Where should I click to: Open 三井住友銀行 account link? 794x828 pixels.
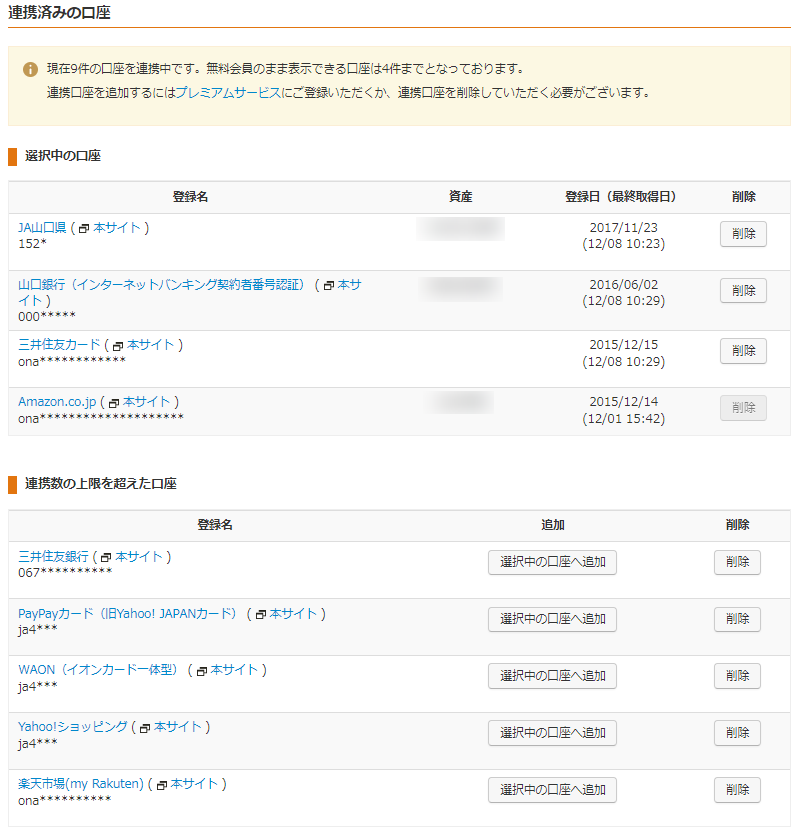click(53, 557)
